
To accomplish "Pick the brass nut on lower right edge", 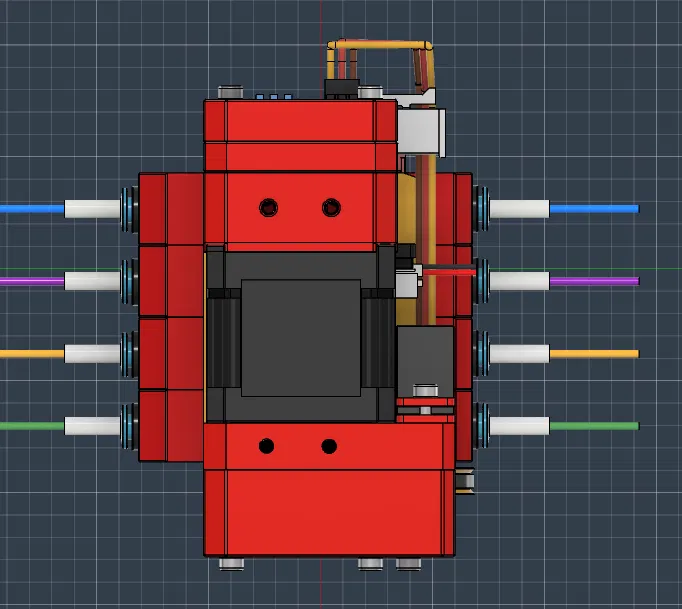I will 465,481.
